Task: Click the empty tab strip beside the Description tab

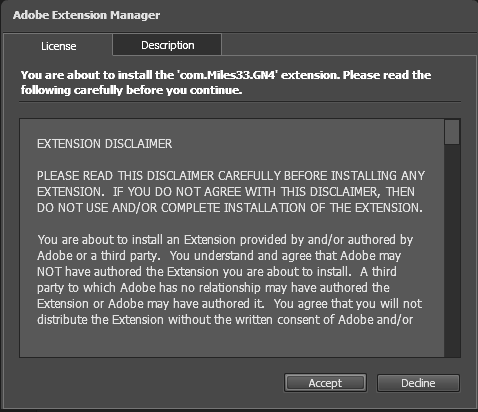Action: (x=348, y=45)
